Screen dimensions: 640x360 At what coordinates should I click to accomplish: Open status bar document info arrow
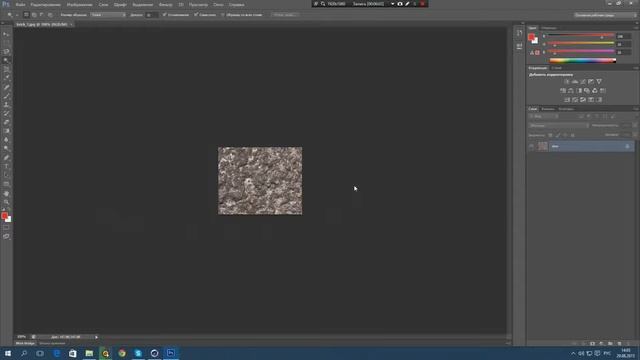click(96, 337)
